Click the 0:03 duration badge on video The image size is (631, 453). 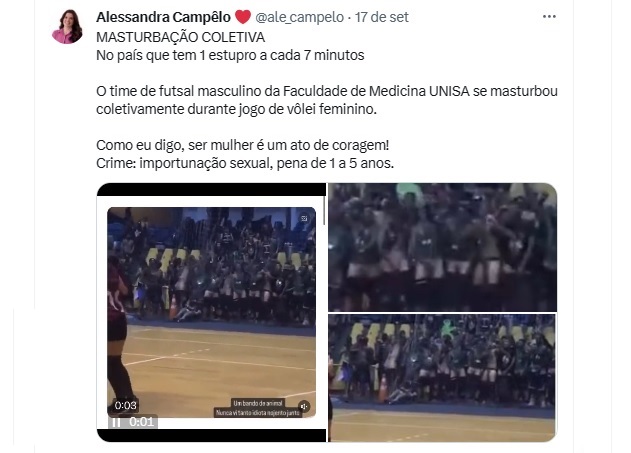coord(126,405)
